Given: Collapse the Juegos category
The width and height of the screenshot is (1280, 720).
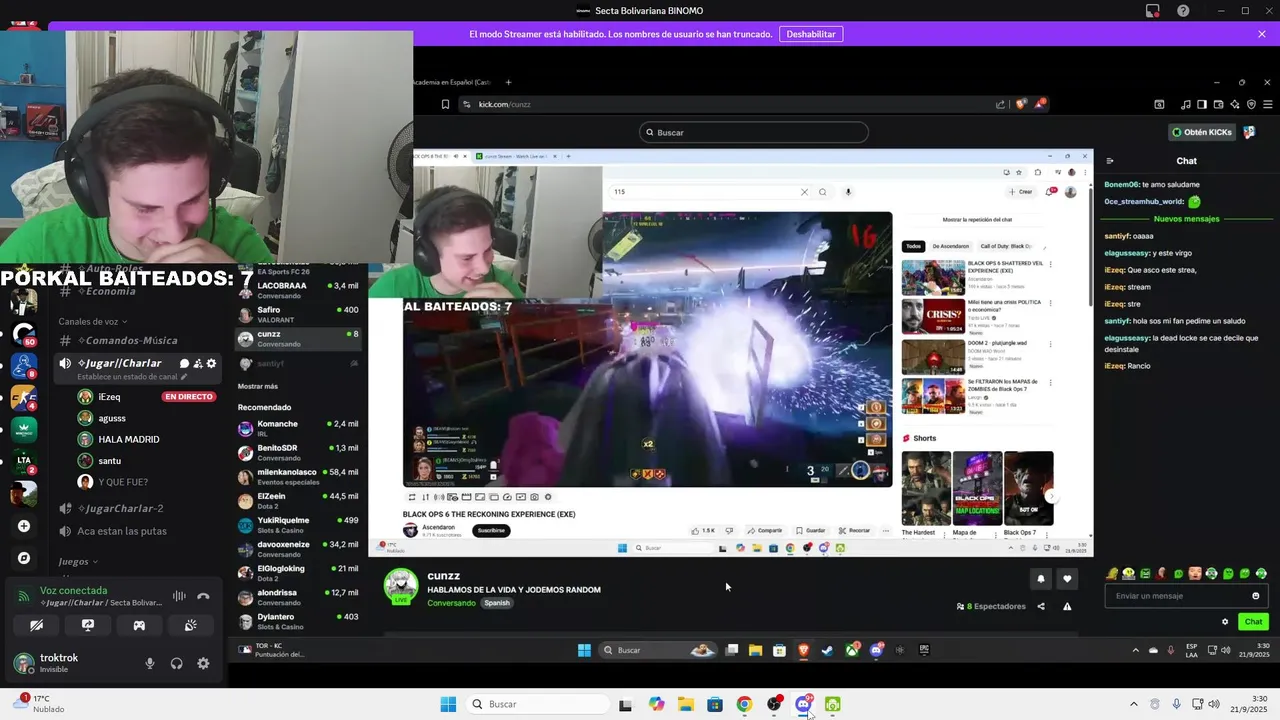Looking at the screenshot, I should click(x=78, y=562).
